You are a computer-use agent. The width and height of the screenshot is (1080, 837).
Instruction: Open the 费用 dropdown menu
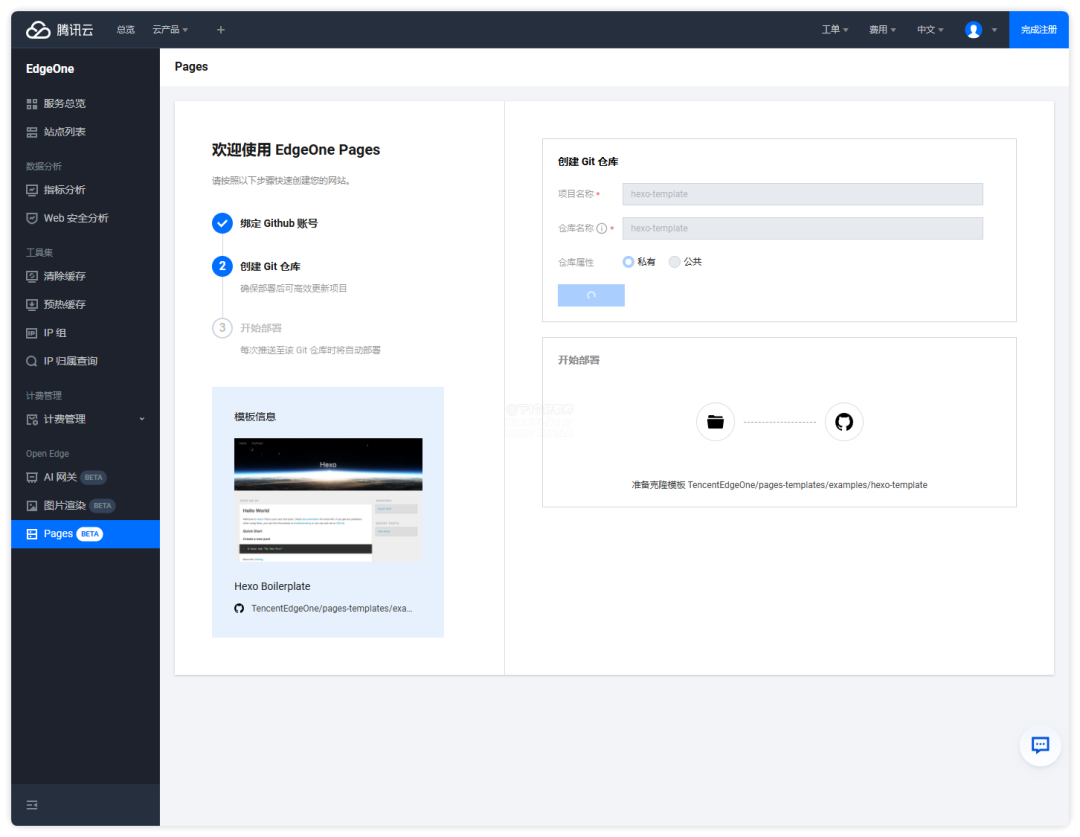[x=882, y=30]
